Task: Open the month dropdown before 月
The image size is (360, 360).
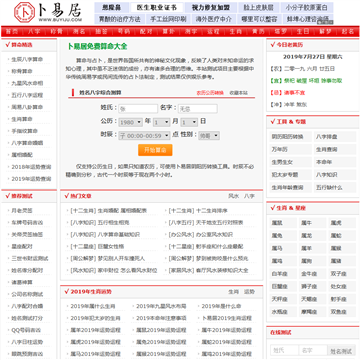Action: tap(161, 122)
